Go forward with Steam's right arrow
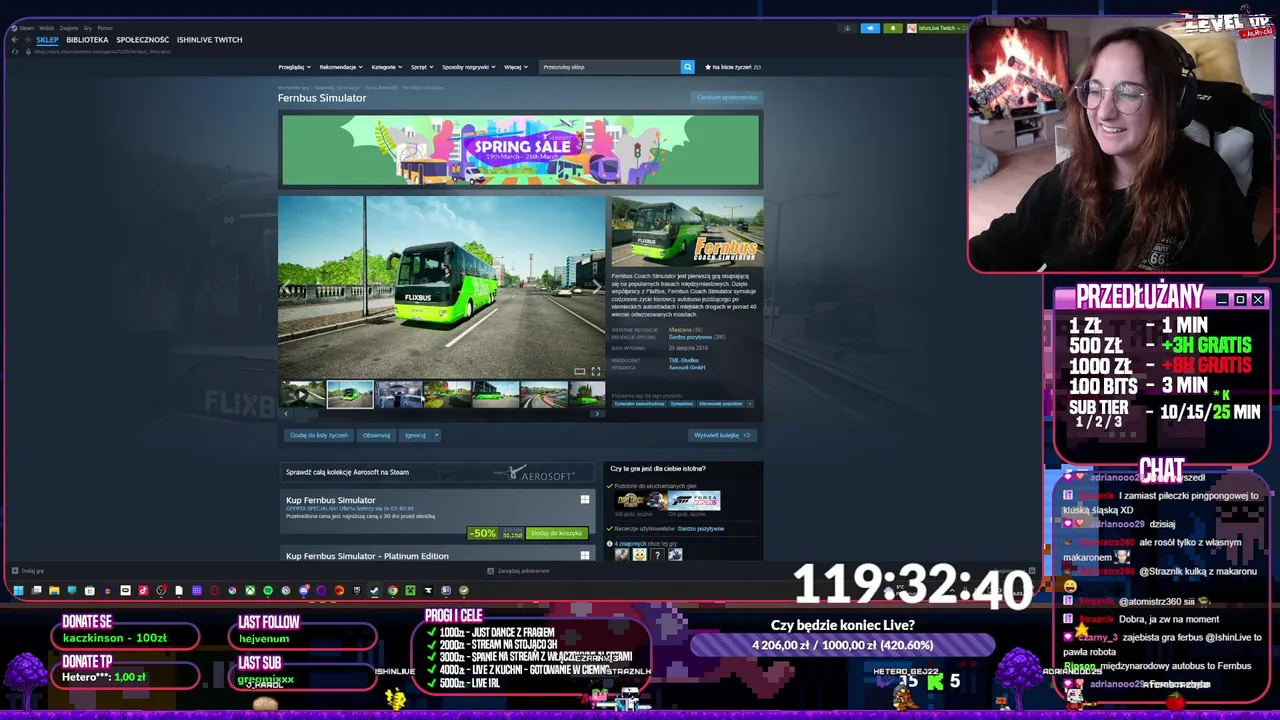 (x=27, y=39)
